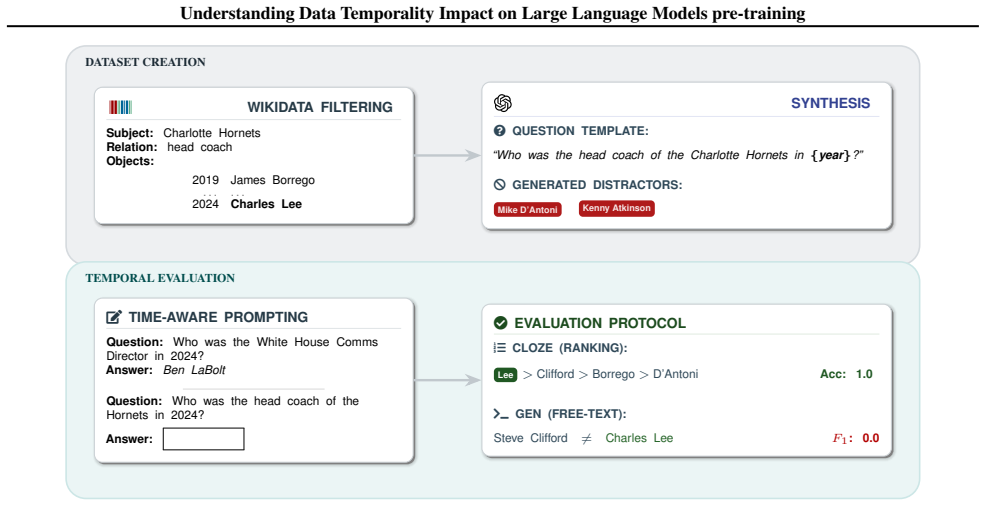The height and width of the screenshot is (506, 985).
Task: Click the SYNTHESIS heading
Action: 830,103
